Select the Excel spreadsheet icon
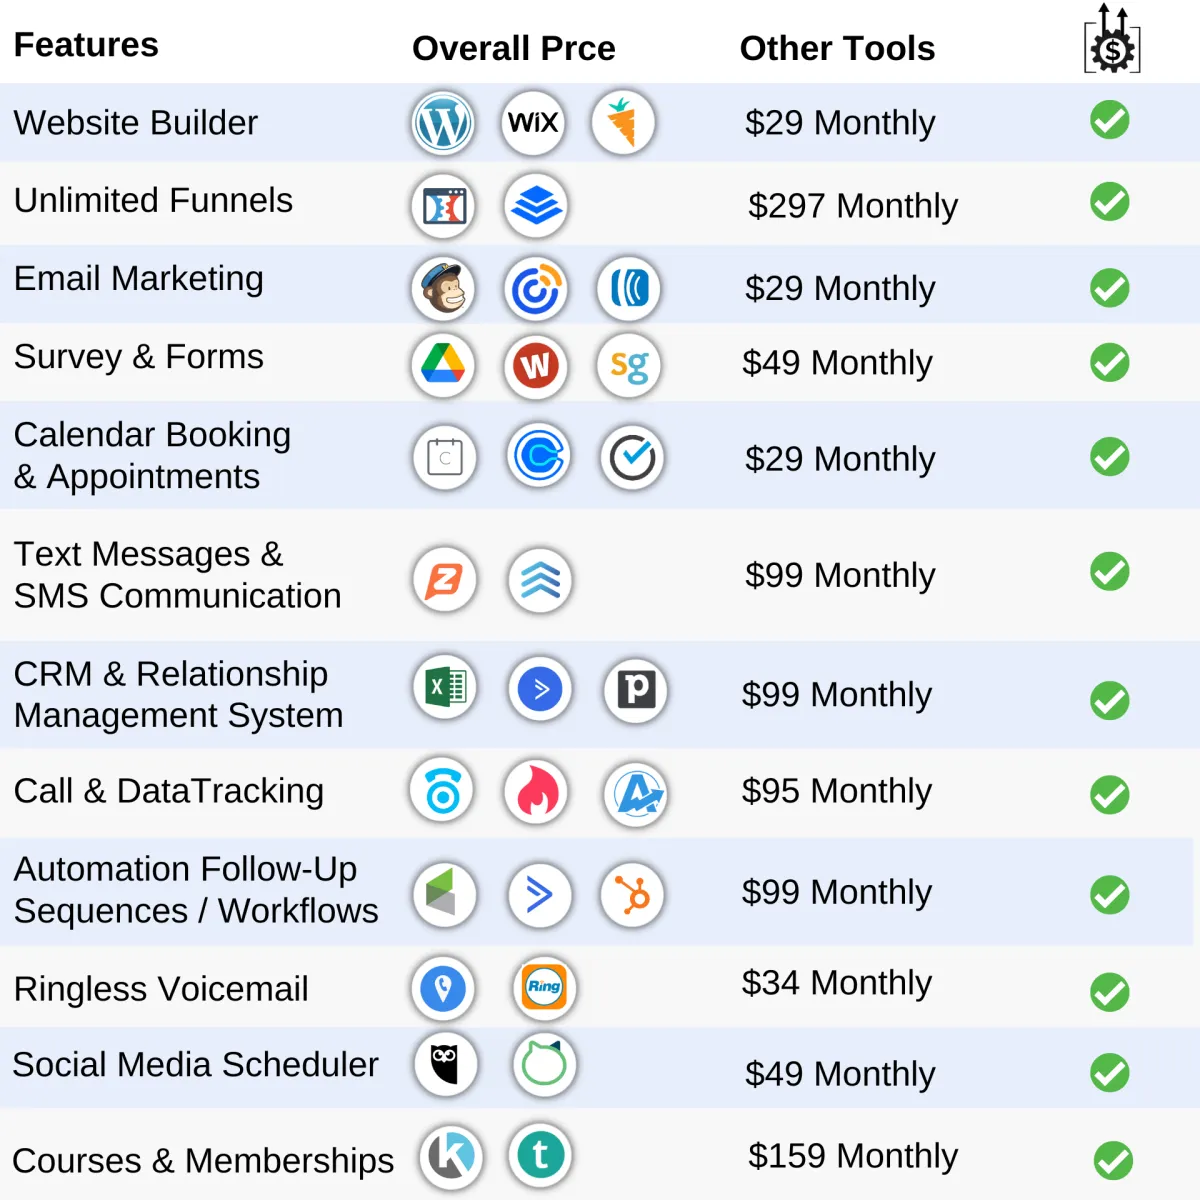 tap(445, 688)
